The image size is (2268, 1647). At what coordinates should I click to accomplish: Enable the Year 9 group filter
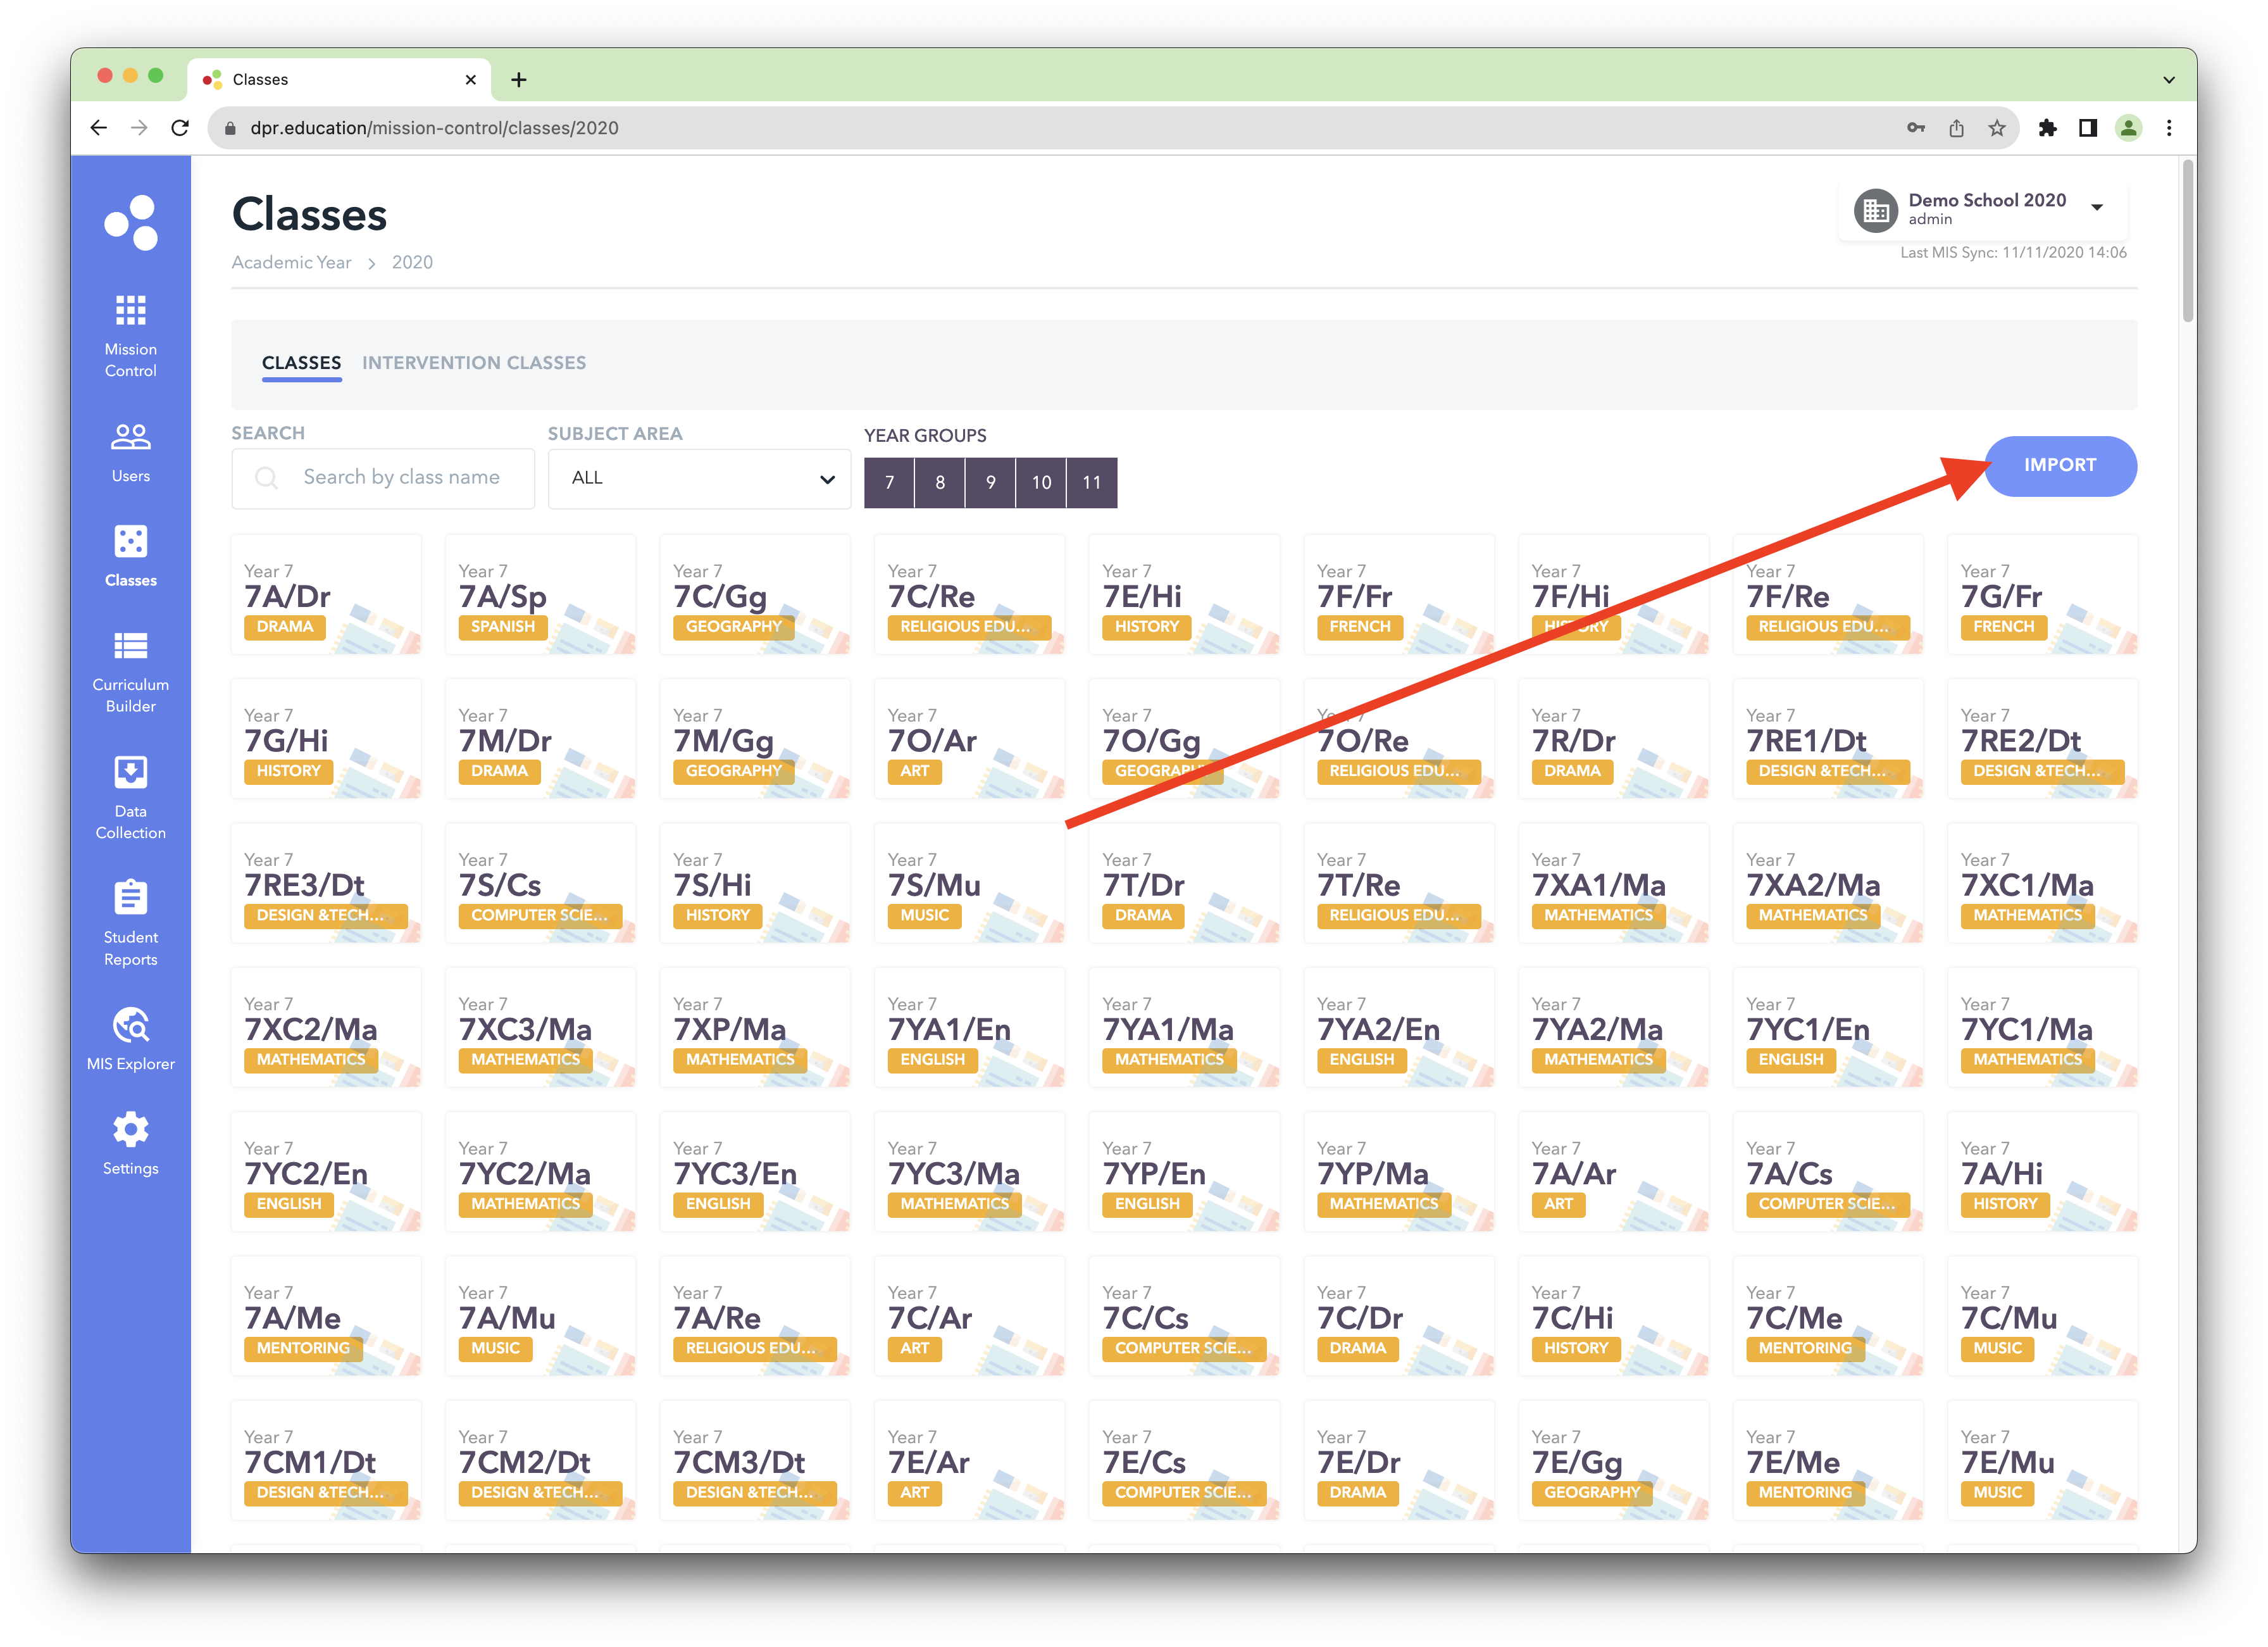click(990, 482)
